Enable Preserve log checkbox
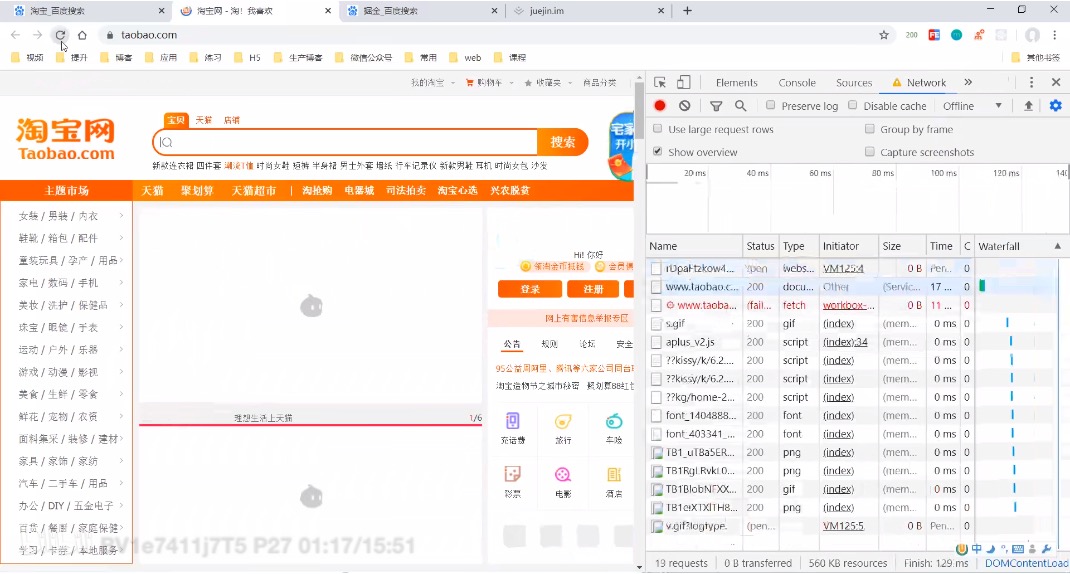 click(770, 105)
